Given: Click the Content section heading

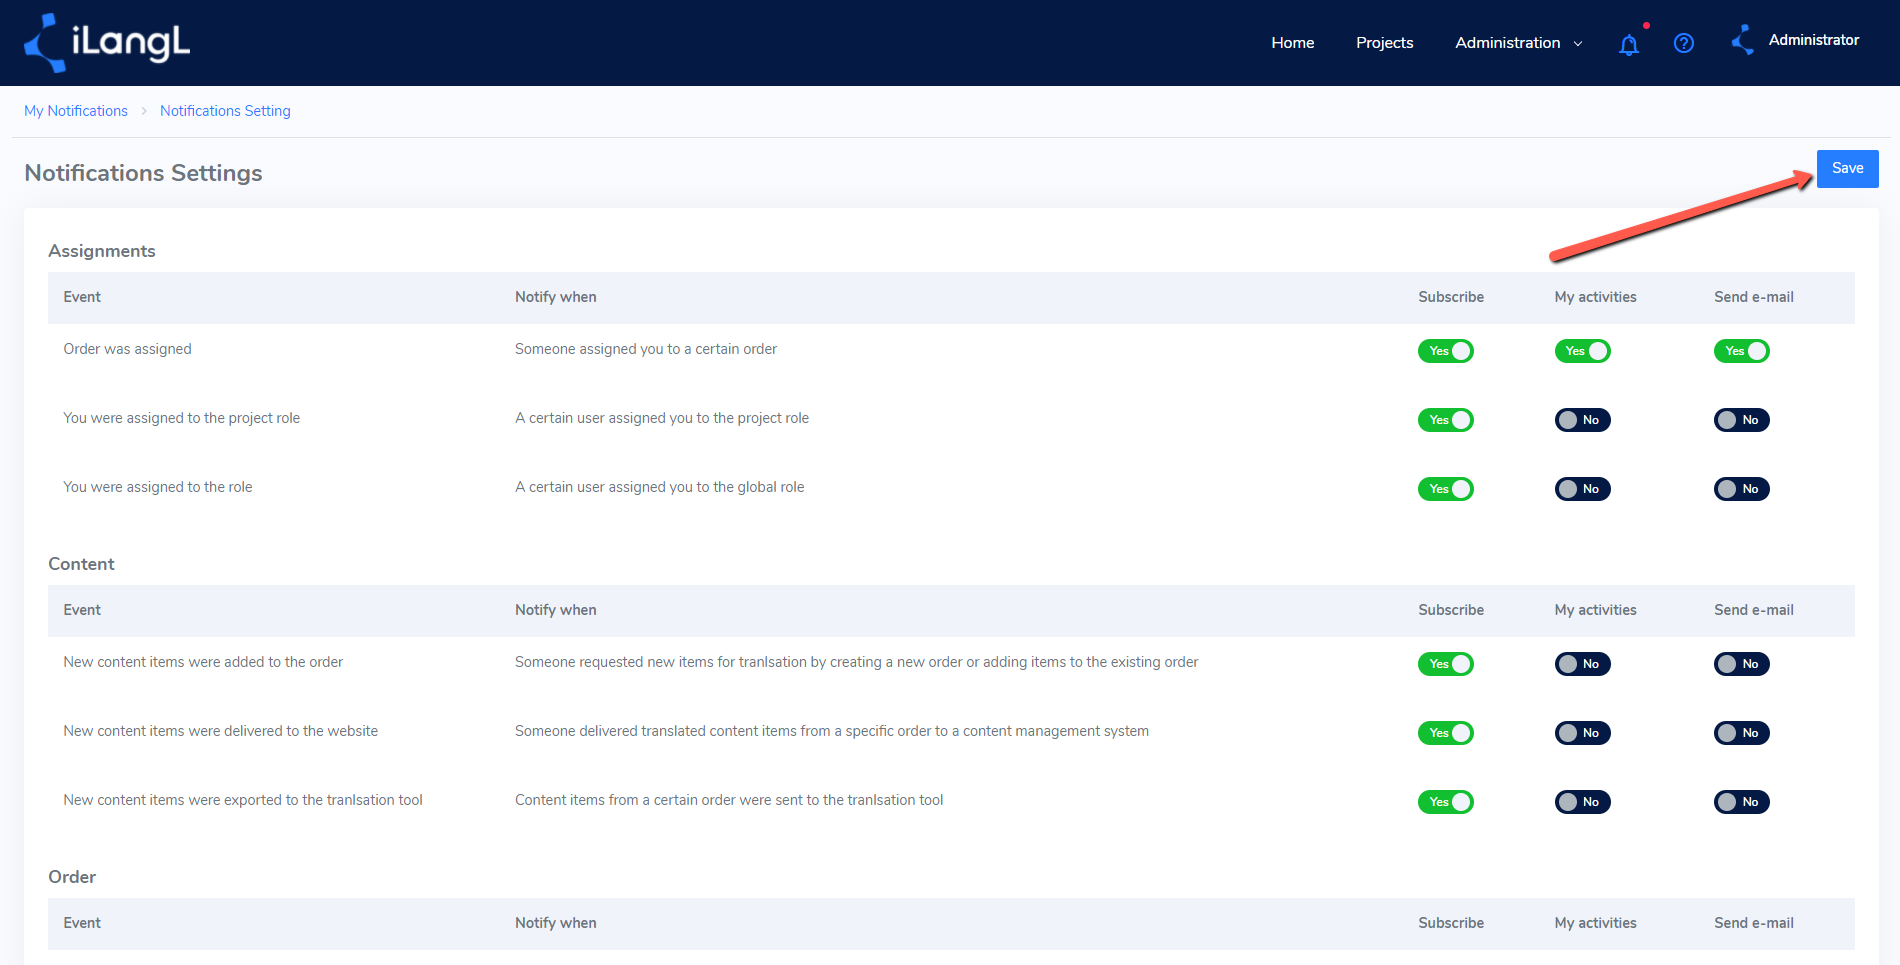Looking at the screenshot, I should pyautogui.click(x=81, y=564).
